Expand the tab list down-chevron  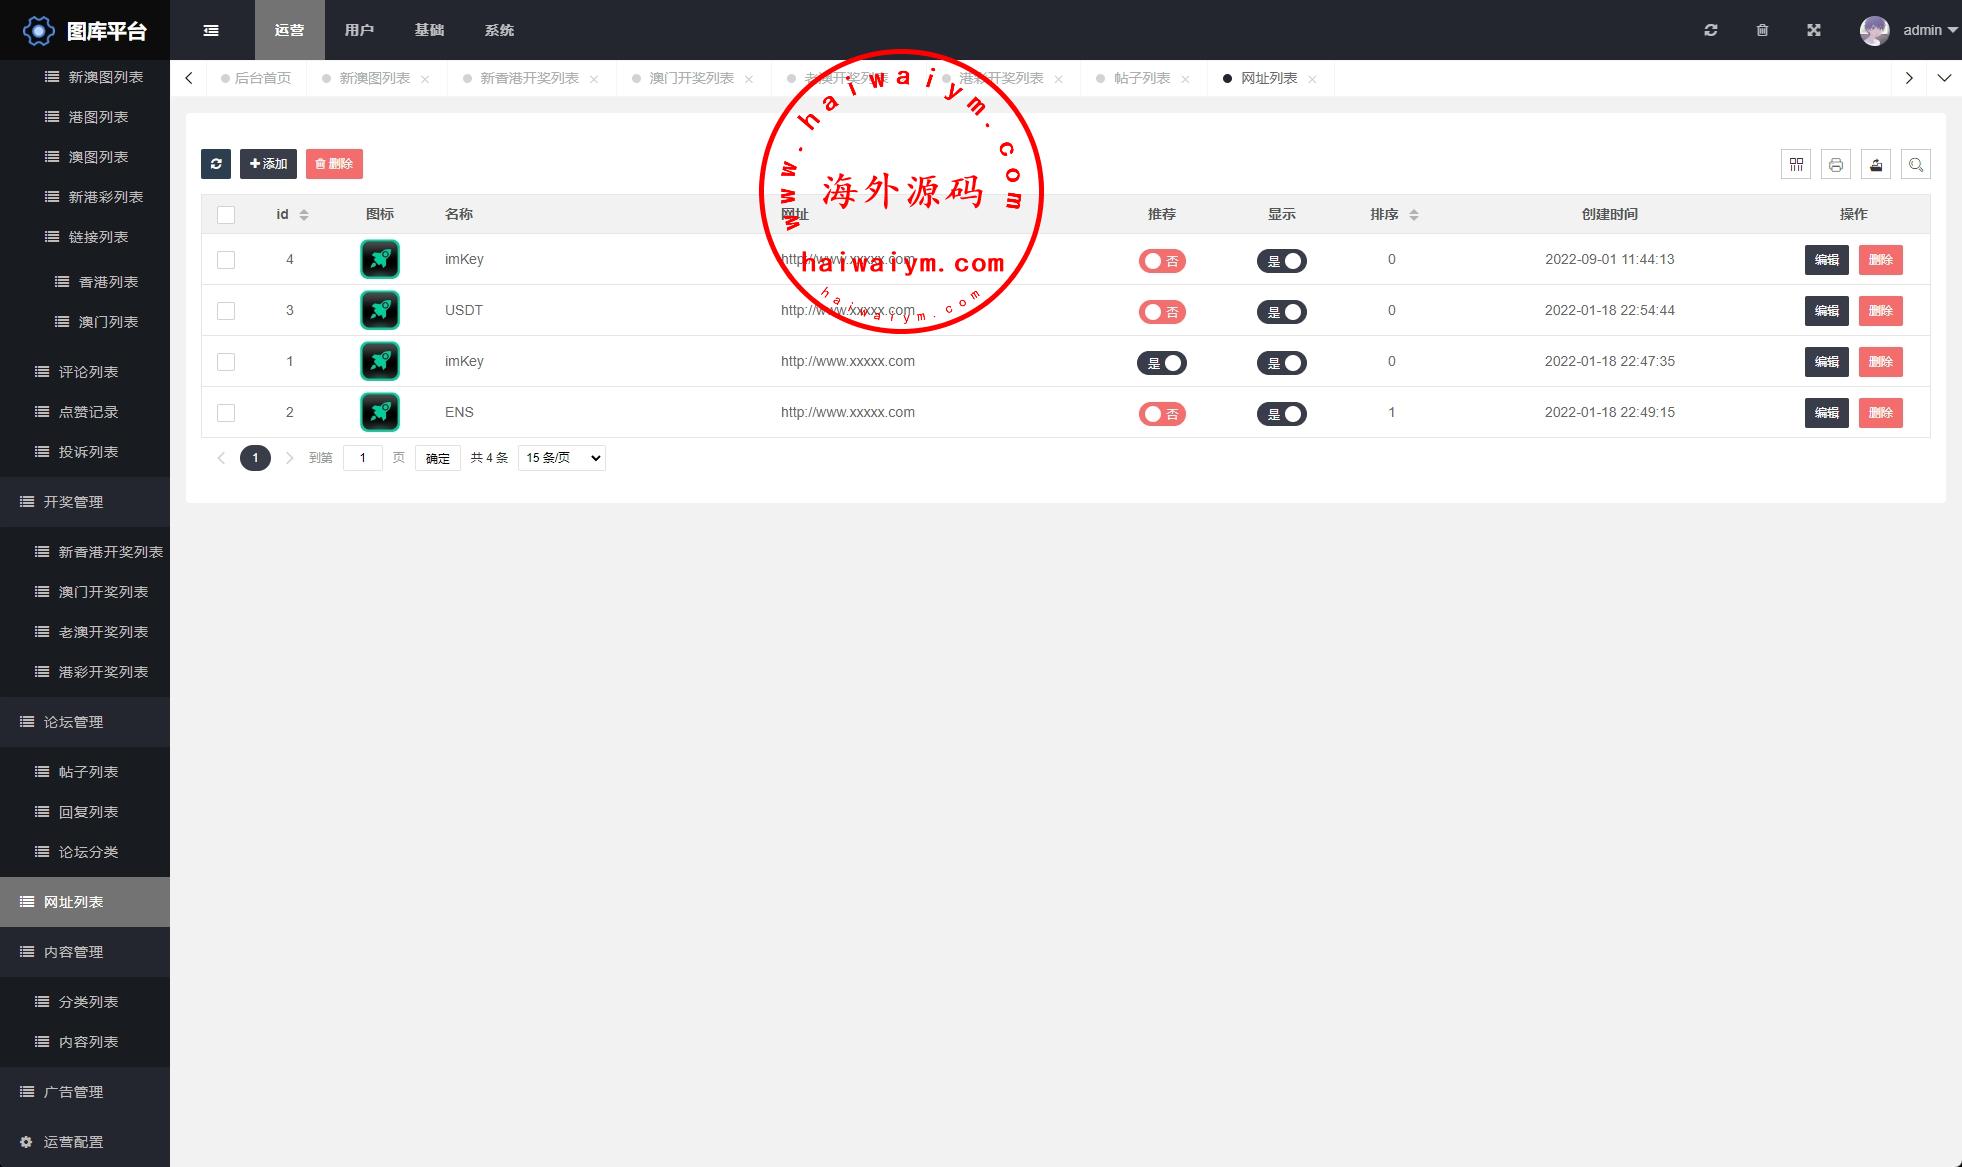1944,78
